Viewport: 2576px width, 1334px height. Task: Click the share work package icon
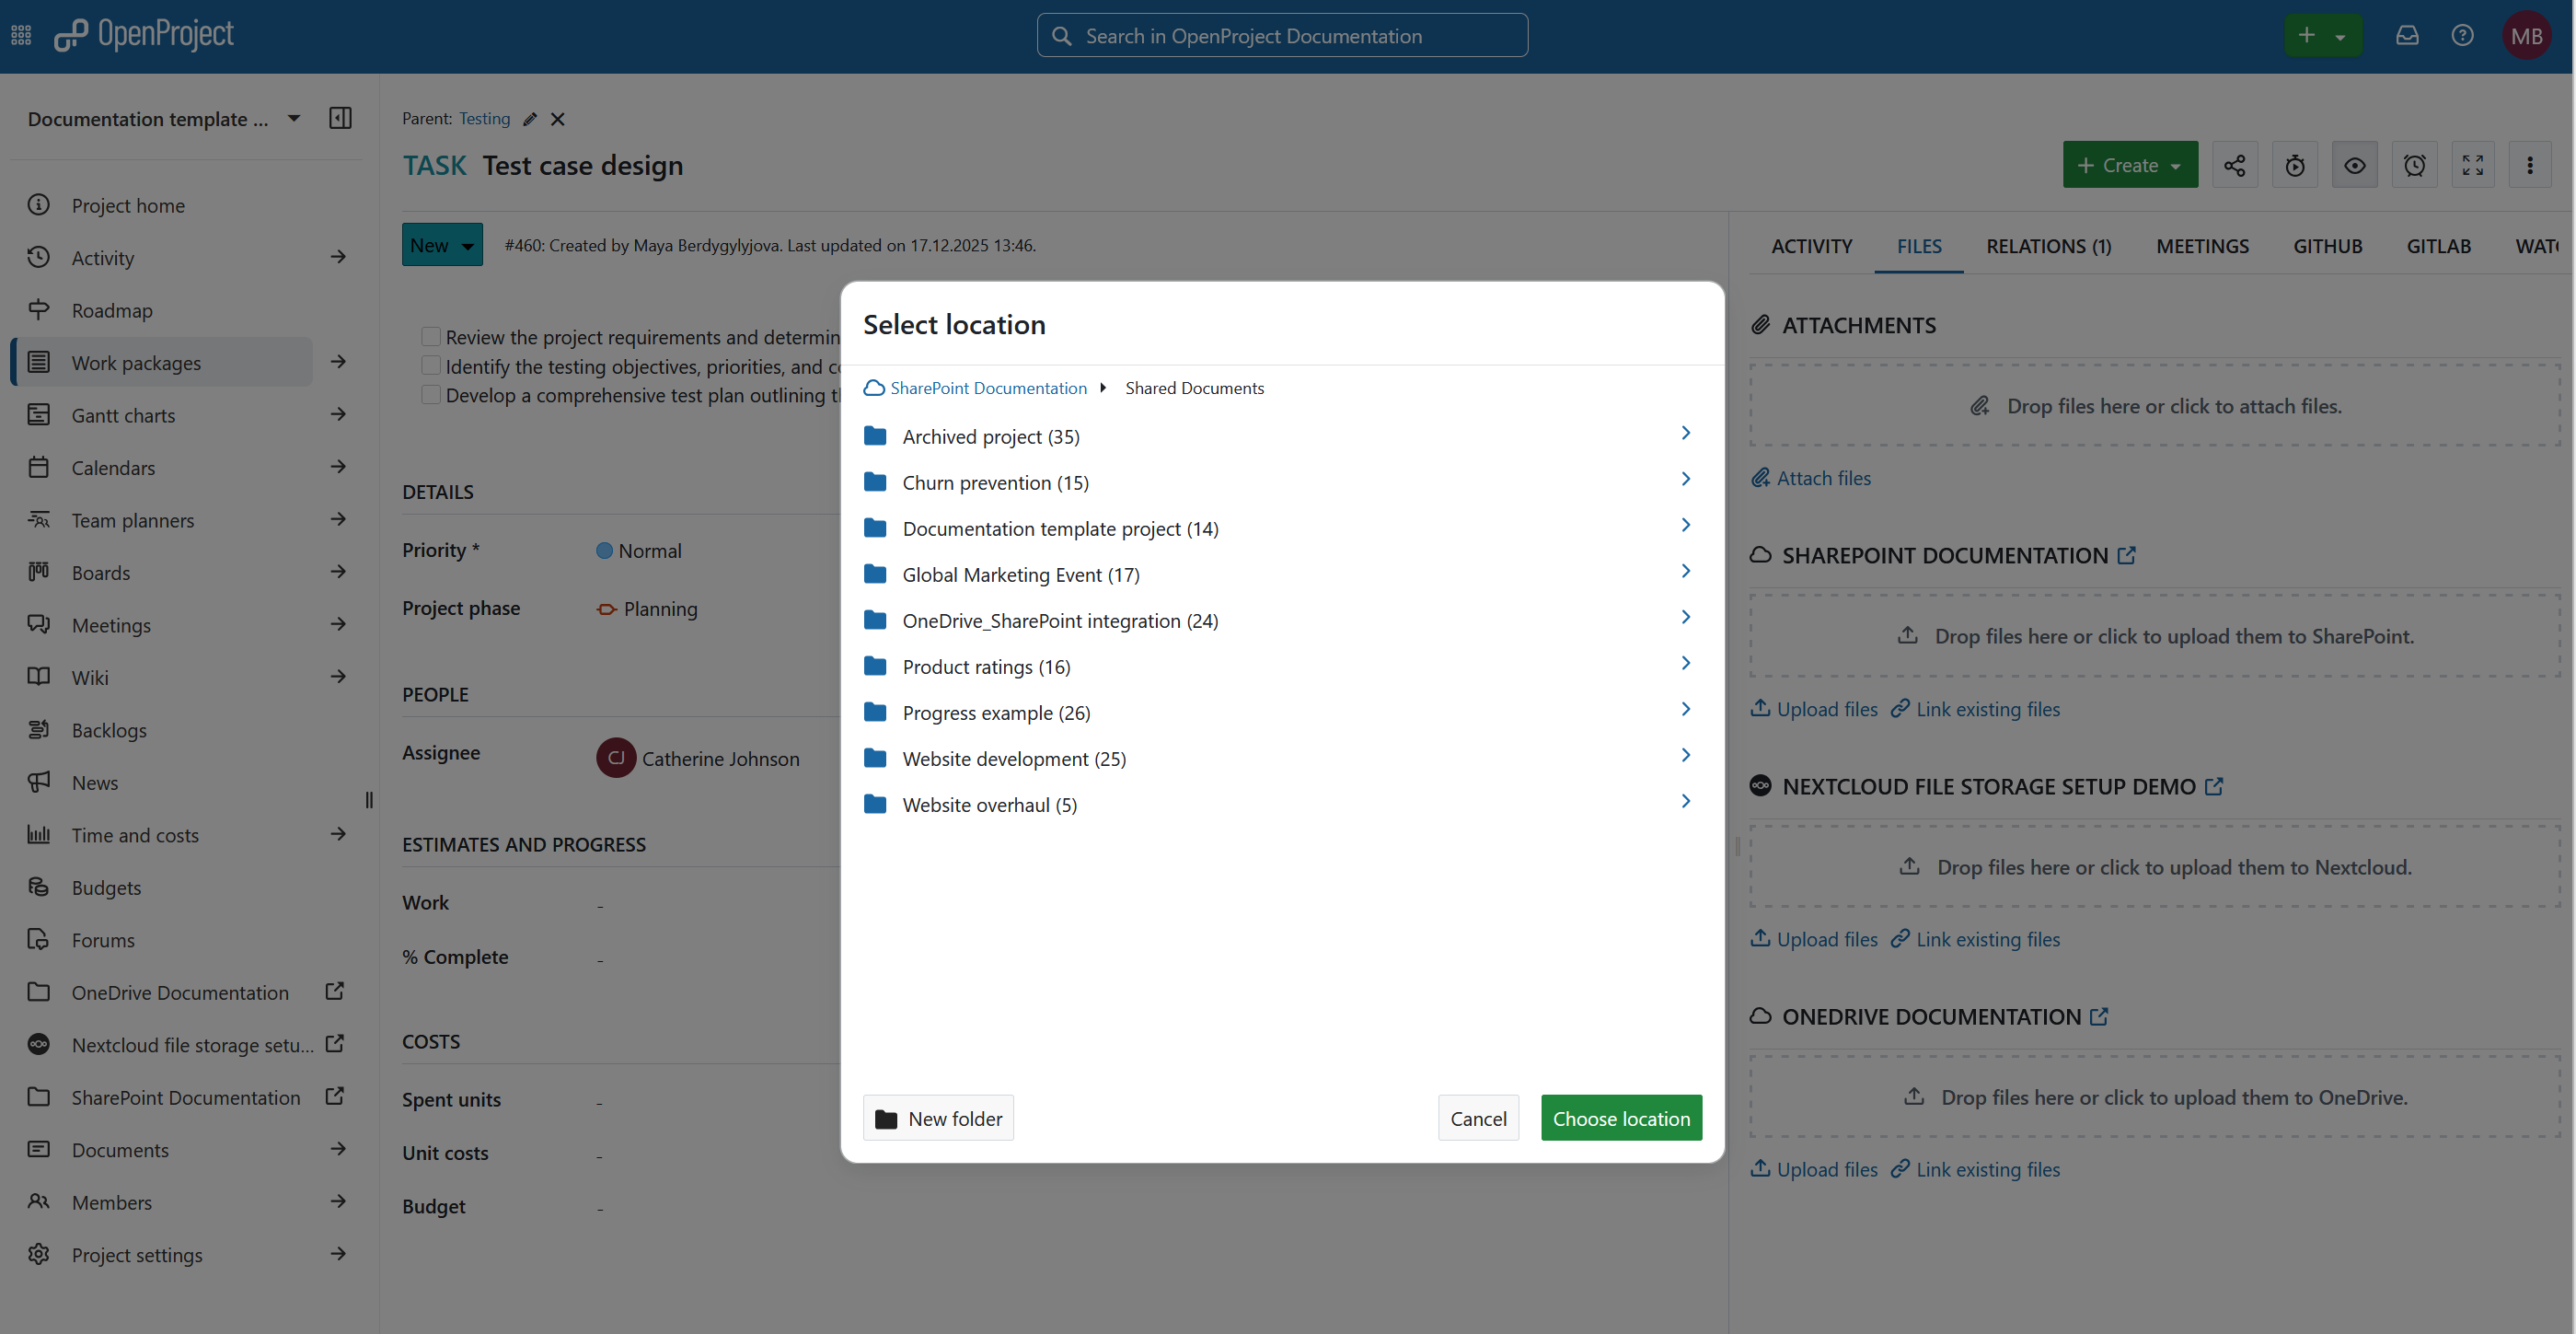pos(2234,165)
